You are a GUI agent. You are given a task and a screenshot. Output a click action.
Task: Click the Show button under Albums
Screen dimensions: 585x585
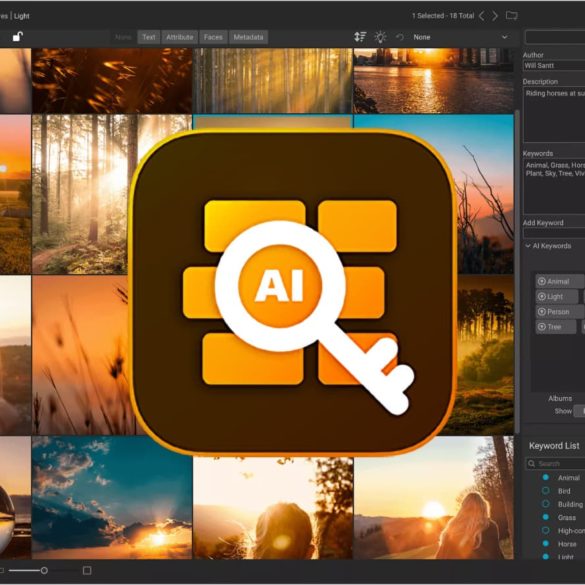(579, 411)
